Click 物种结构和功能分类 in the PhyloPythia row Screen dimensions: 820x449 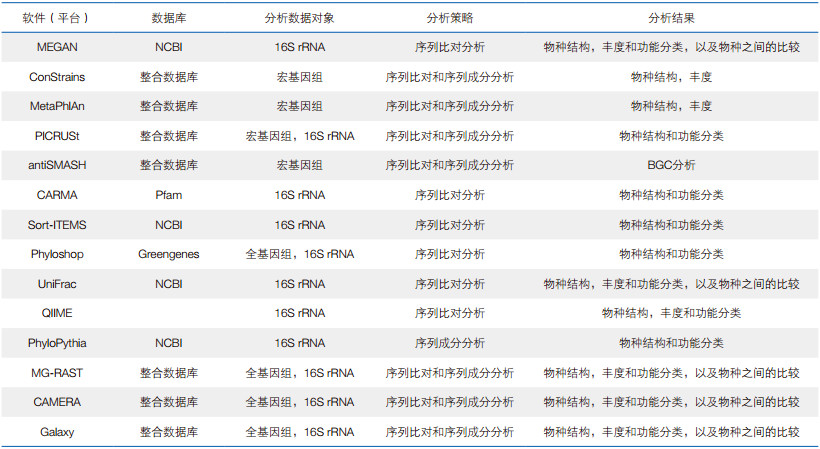click(671, 343)
